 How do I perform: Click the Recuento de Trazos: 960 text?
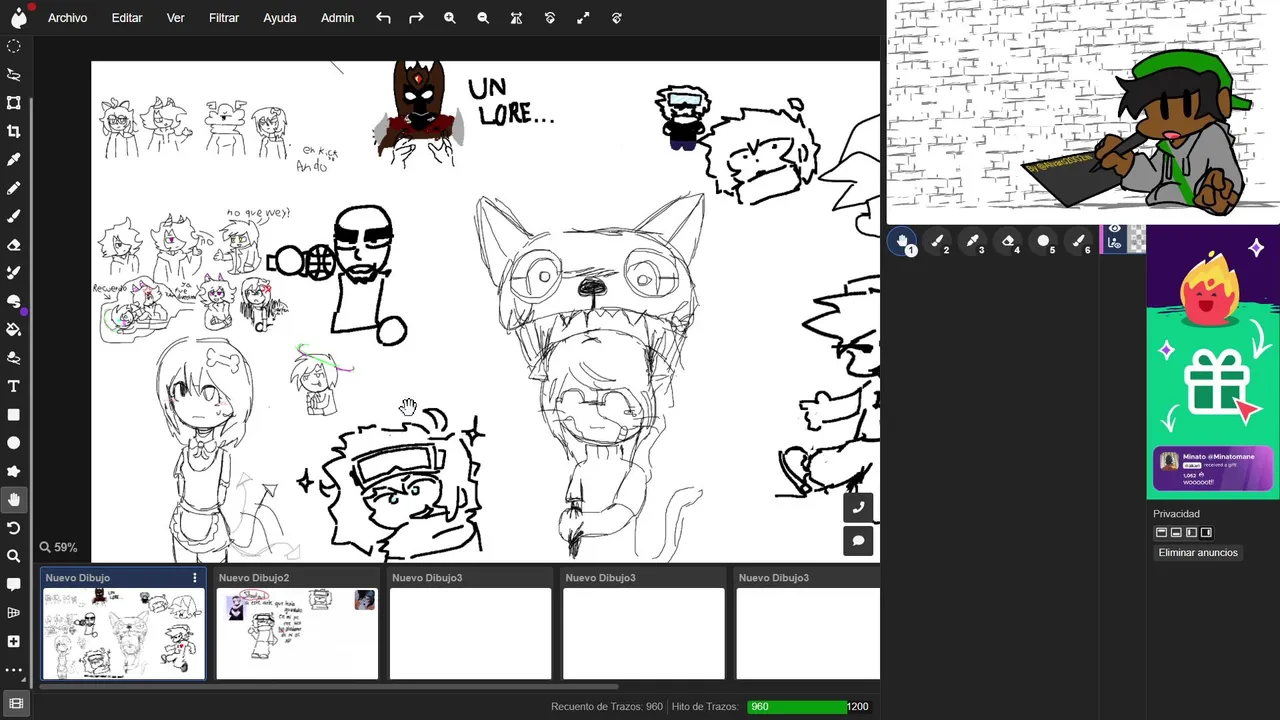pos(607,707)
